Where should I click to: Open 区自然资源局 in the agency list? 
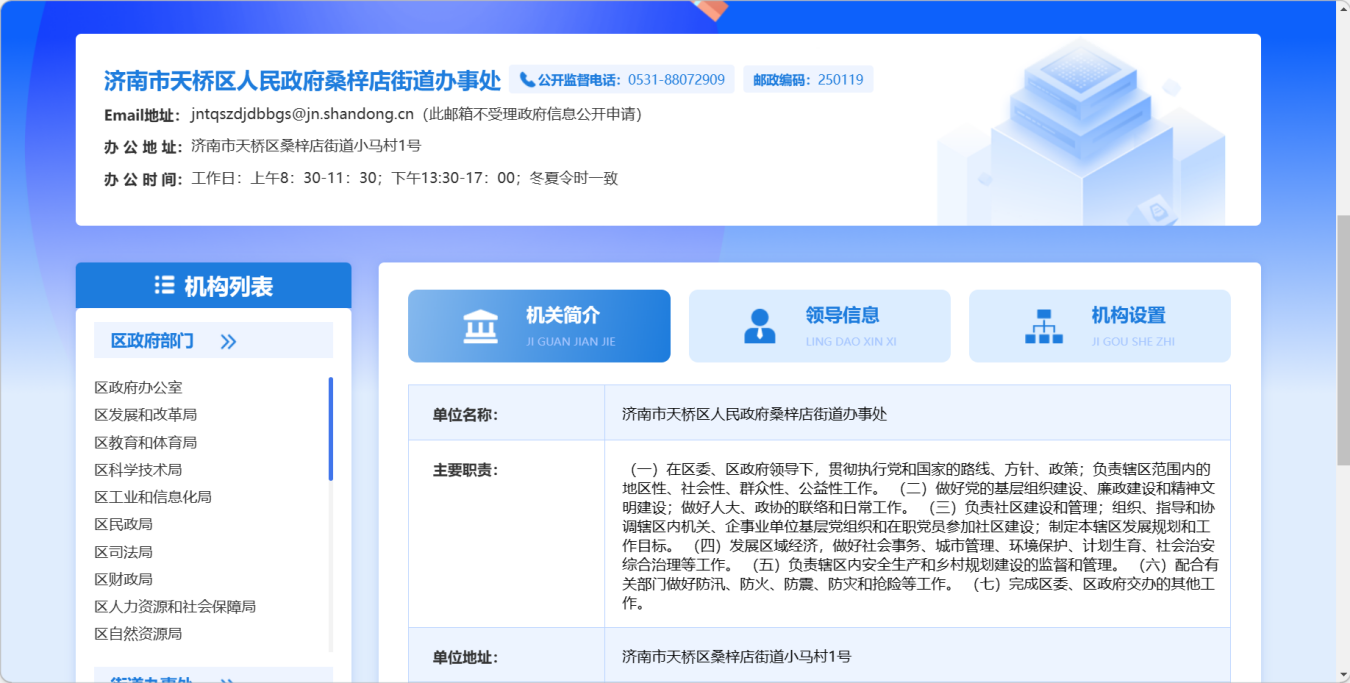(138, 633)
